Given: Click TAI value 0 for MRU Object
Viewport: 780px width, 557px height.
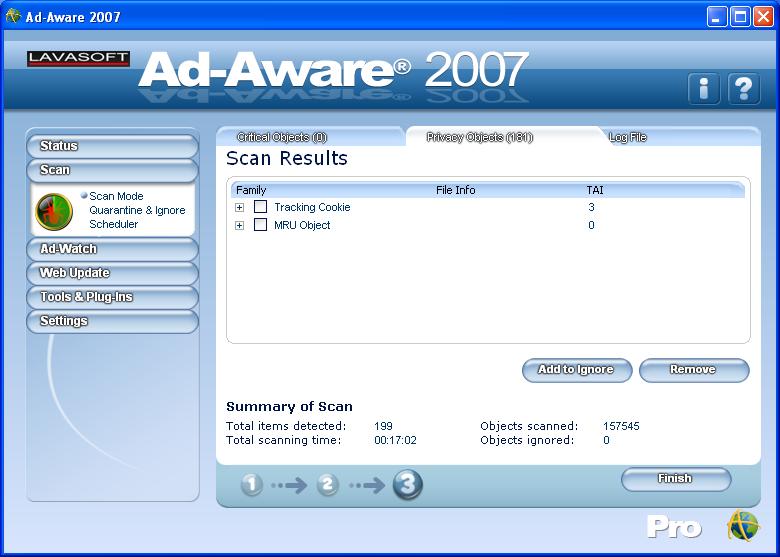Looking at the screenshot, I should pos(591,225).
